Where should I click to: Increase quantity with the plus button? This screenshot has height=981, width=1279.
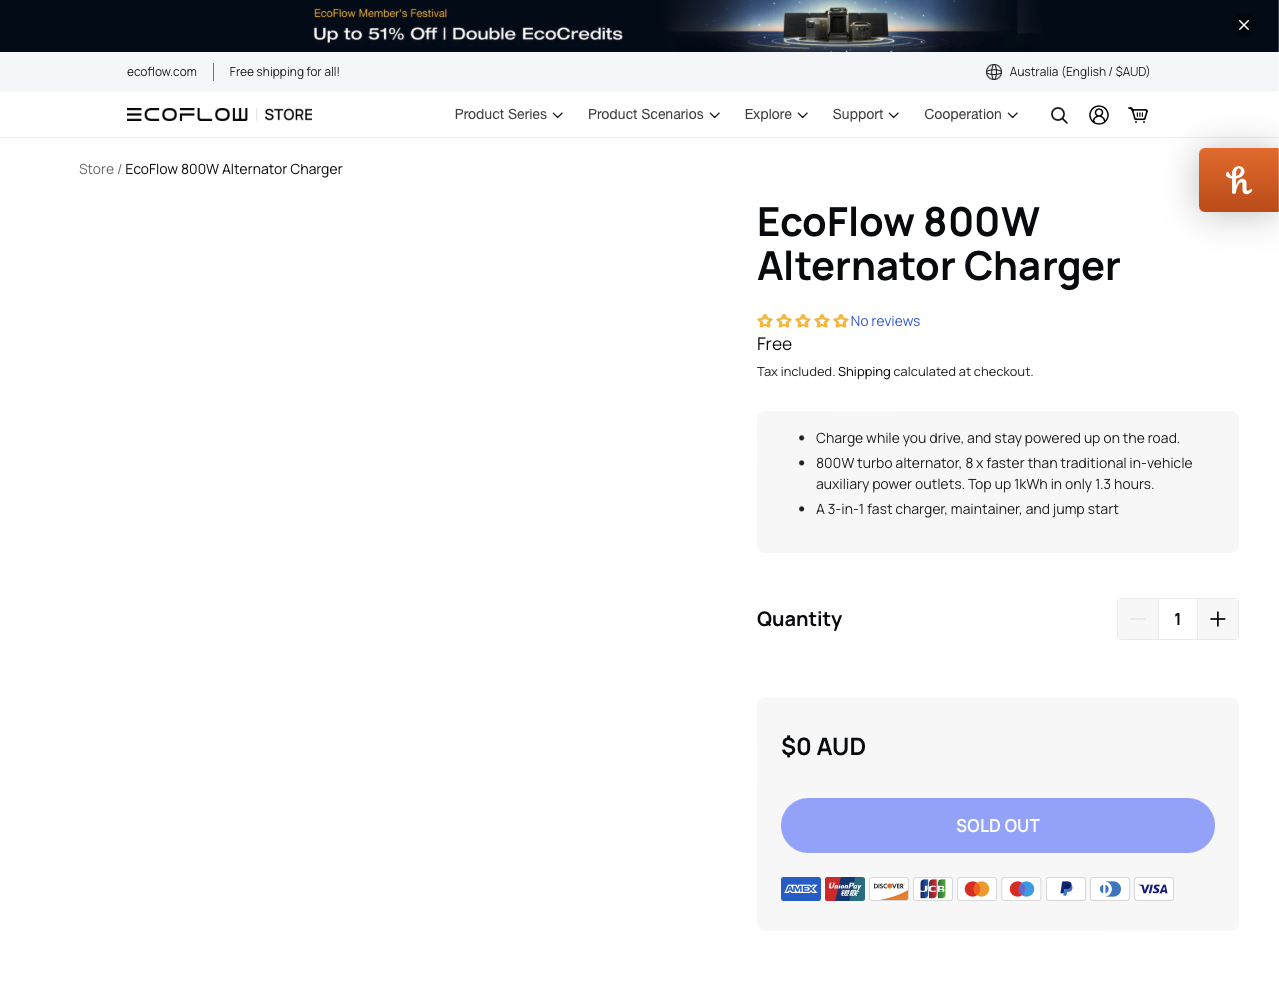coord(1218,619)
